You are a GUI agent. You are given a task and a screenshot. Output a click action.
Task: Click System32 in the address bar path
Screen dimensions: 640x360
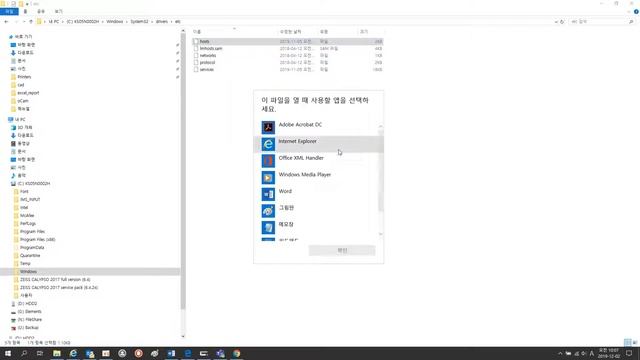(139, 22)
